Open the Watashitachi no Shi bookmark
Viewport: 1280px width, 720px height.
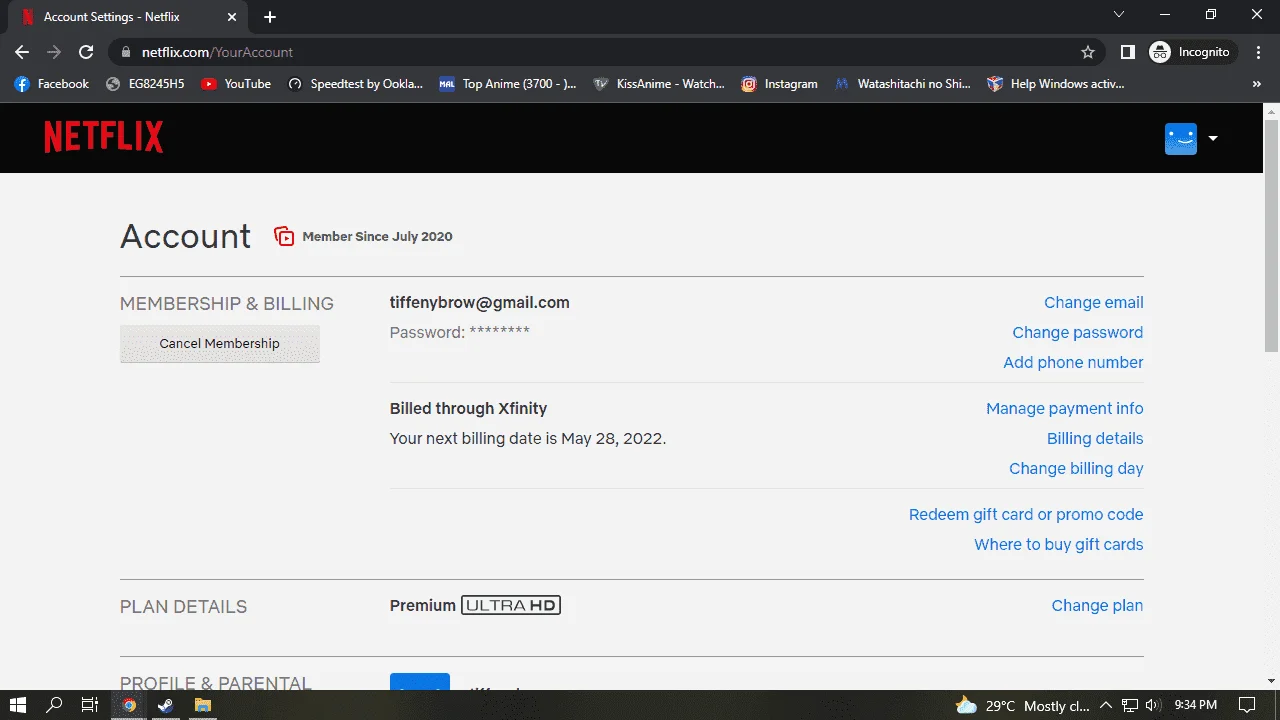coord(903,84)
